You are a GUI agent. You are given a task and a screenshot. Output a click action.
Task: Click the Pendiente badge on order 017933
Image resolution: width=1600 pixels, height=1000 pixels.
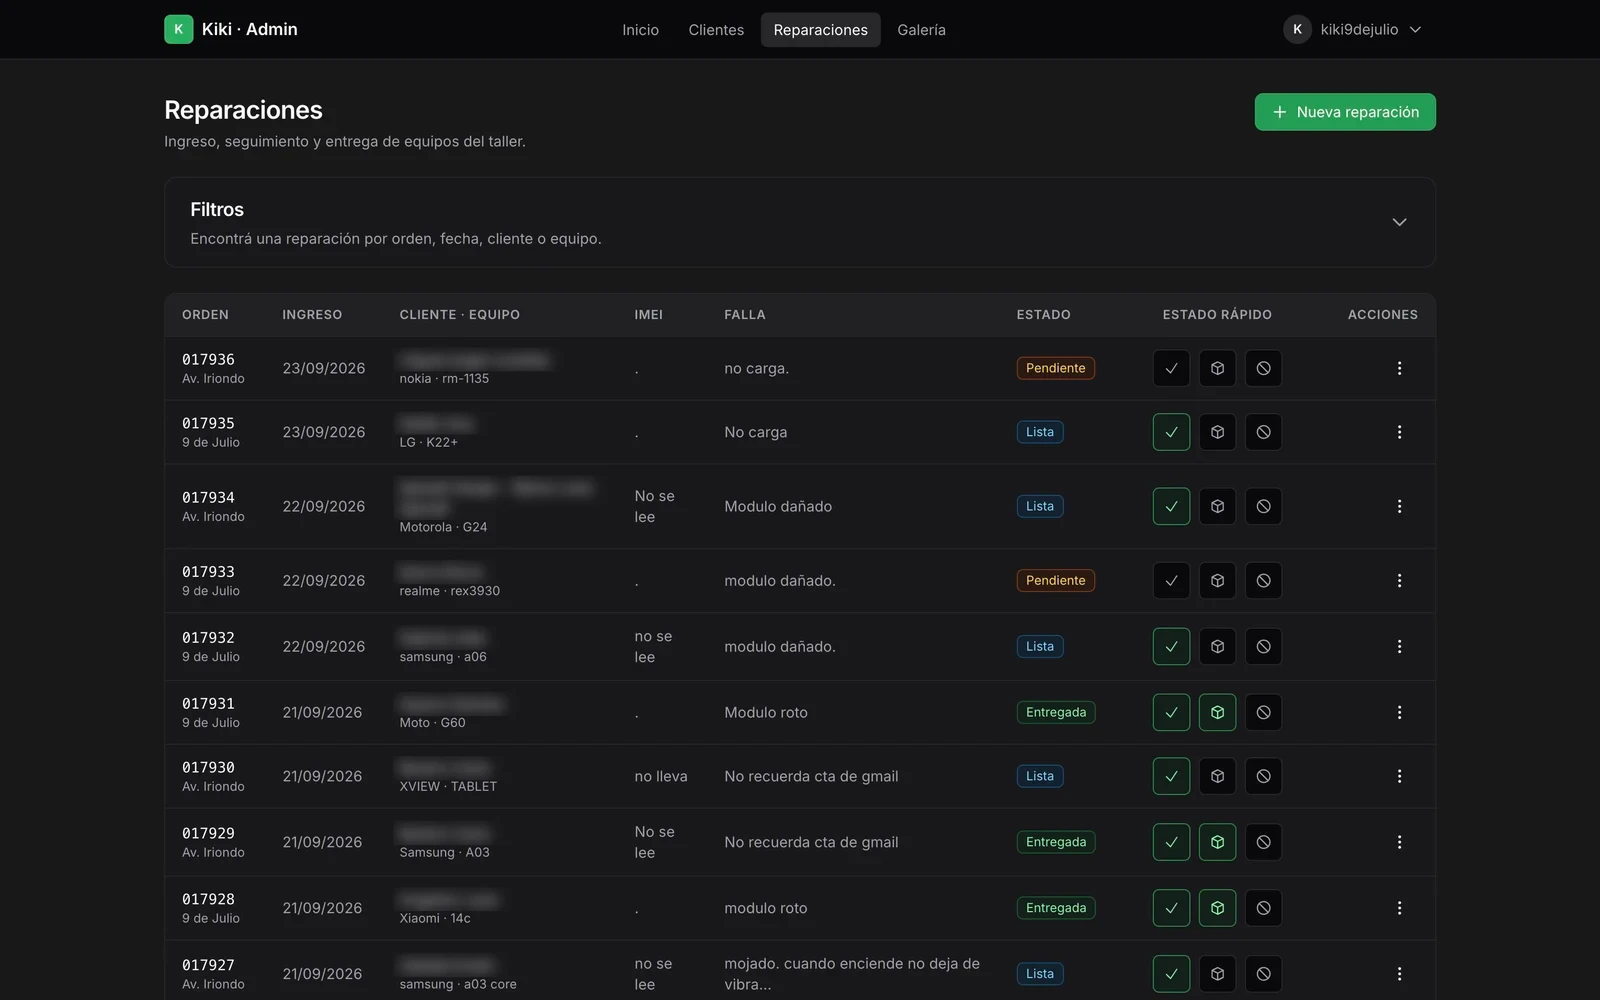[1055, 580]
